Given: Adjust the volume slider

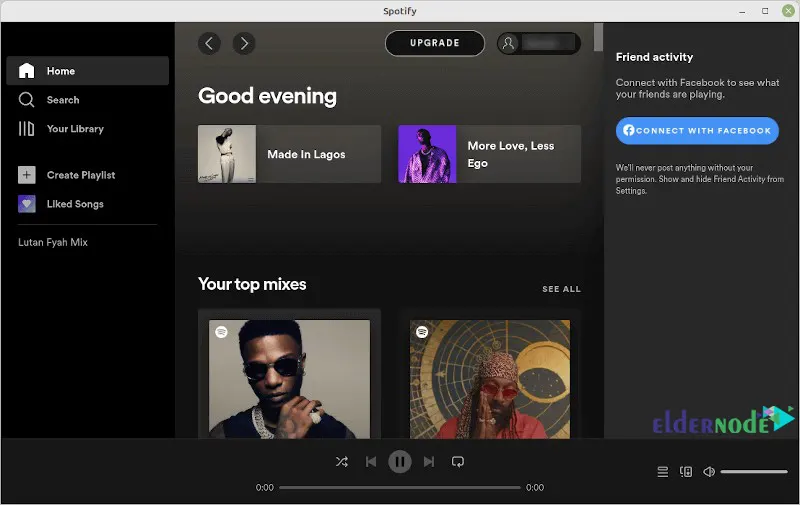Looking at the screenshot, I should (x=754, y=472).
